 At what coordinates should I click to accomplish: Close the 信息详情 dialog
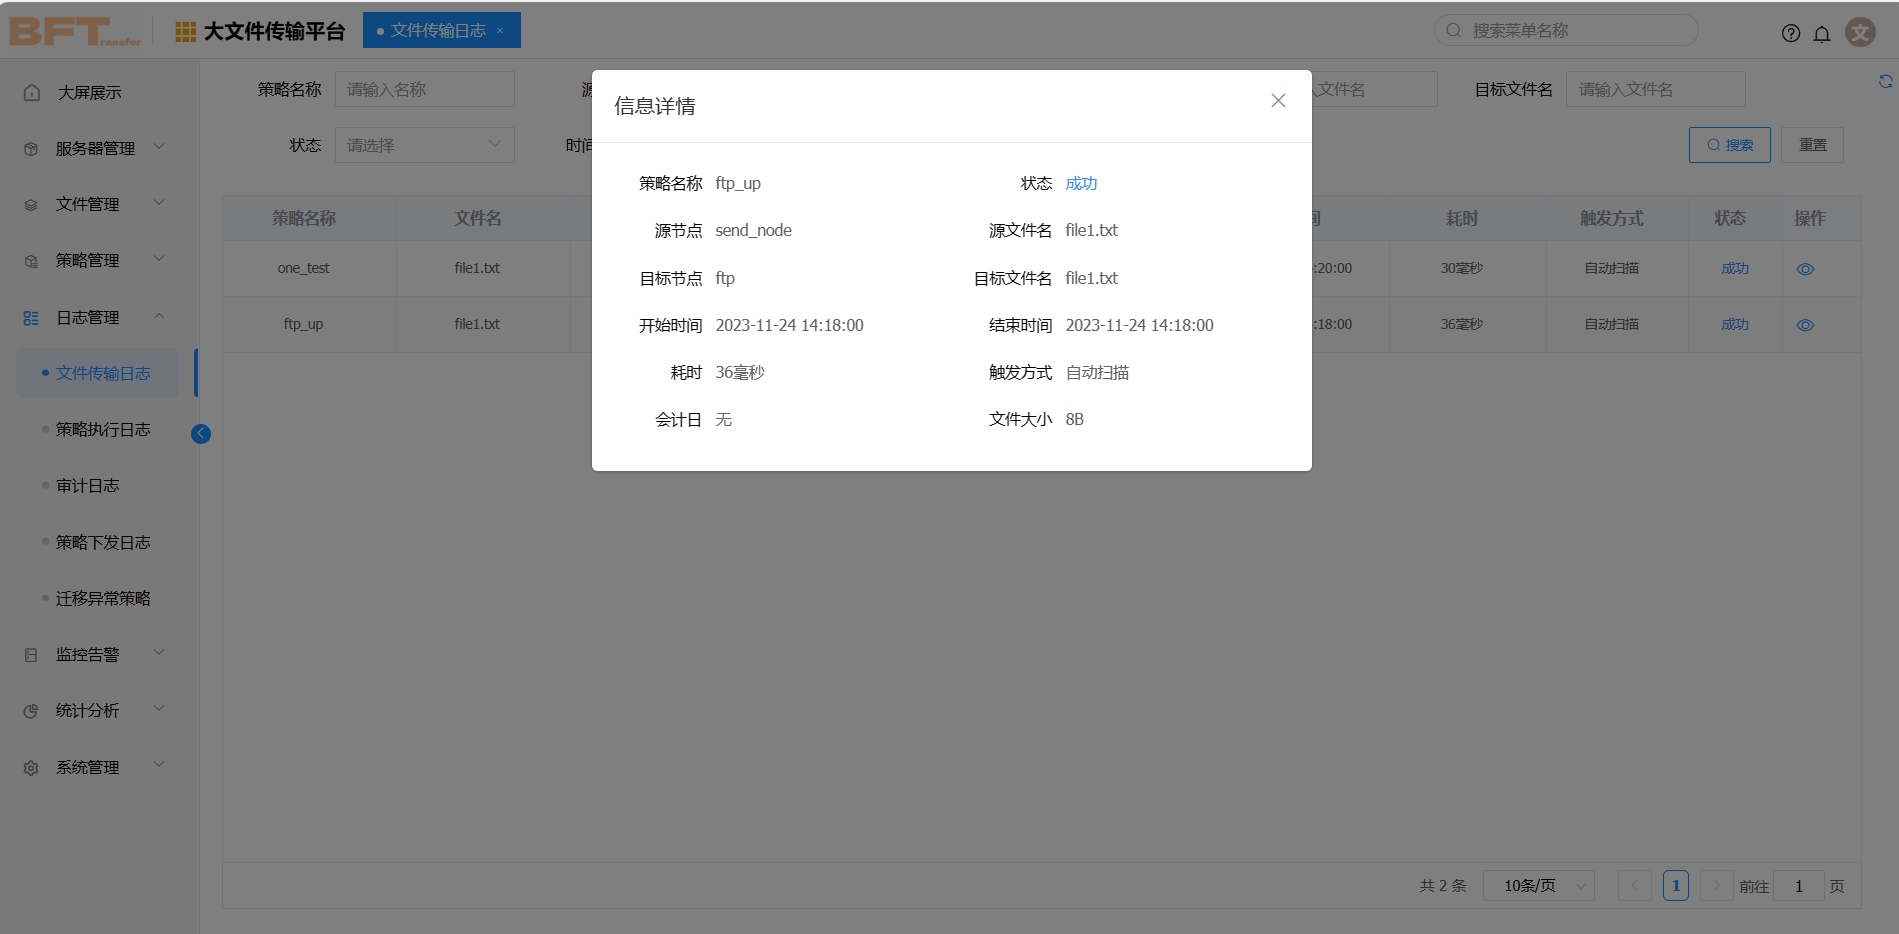pyautogui.click(x=1277, y=101)
